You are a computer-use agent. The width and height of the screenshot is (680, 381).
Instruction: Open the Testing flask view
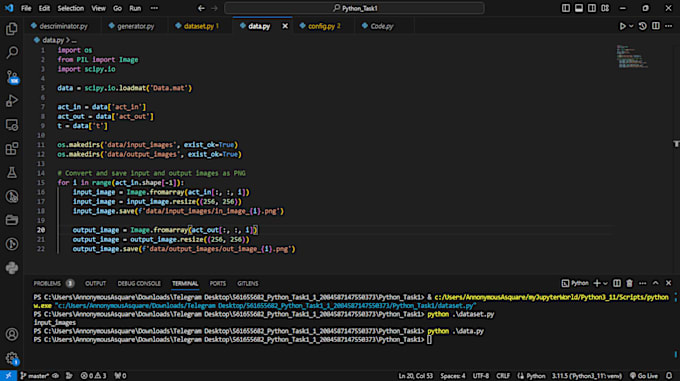coord(12,173)
